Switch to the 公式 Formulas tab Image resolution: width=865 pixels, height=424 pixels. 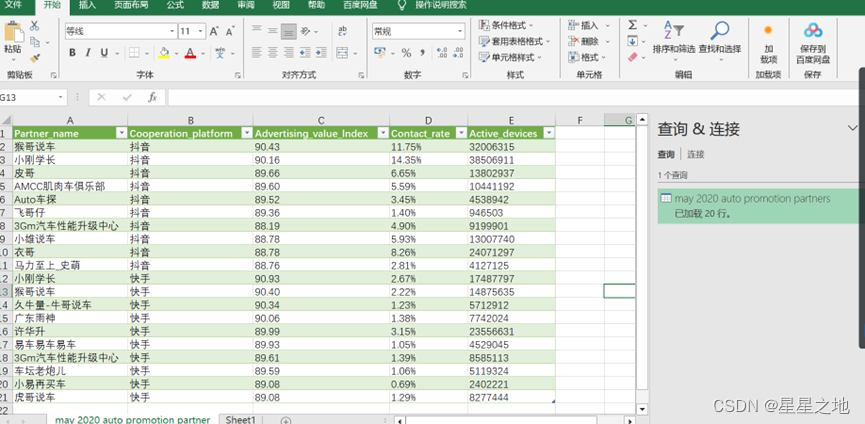pyautogui.click(x=175, y=5)
